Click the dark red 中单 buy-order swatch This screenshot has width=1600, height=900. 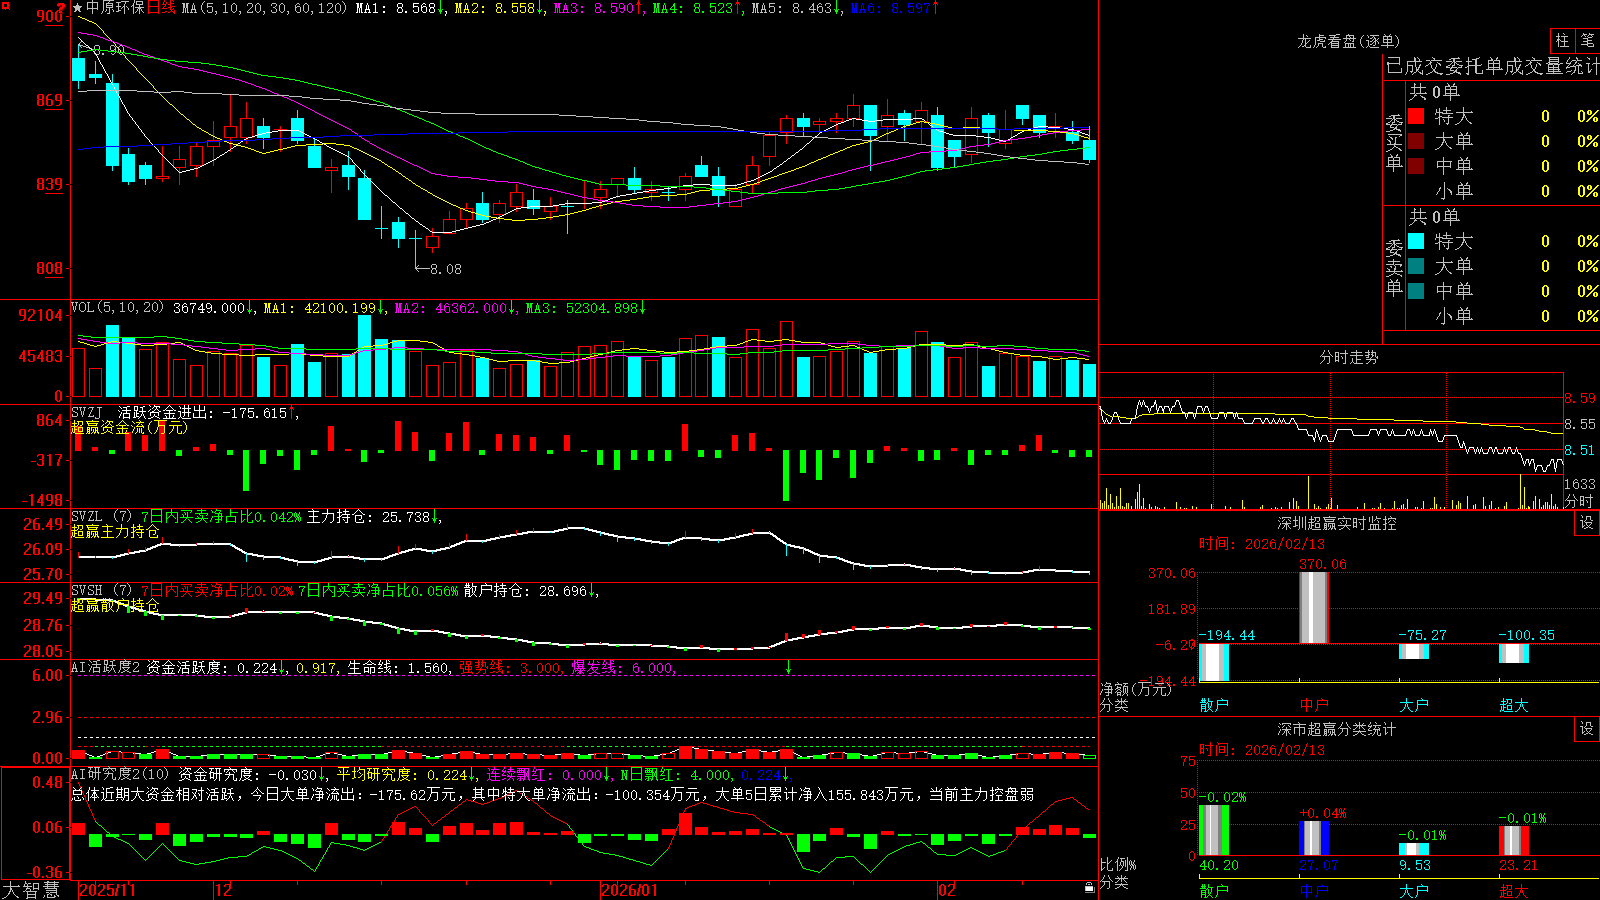pyautogui.click(x=1416, y=166)
